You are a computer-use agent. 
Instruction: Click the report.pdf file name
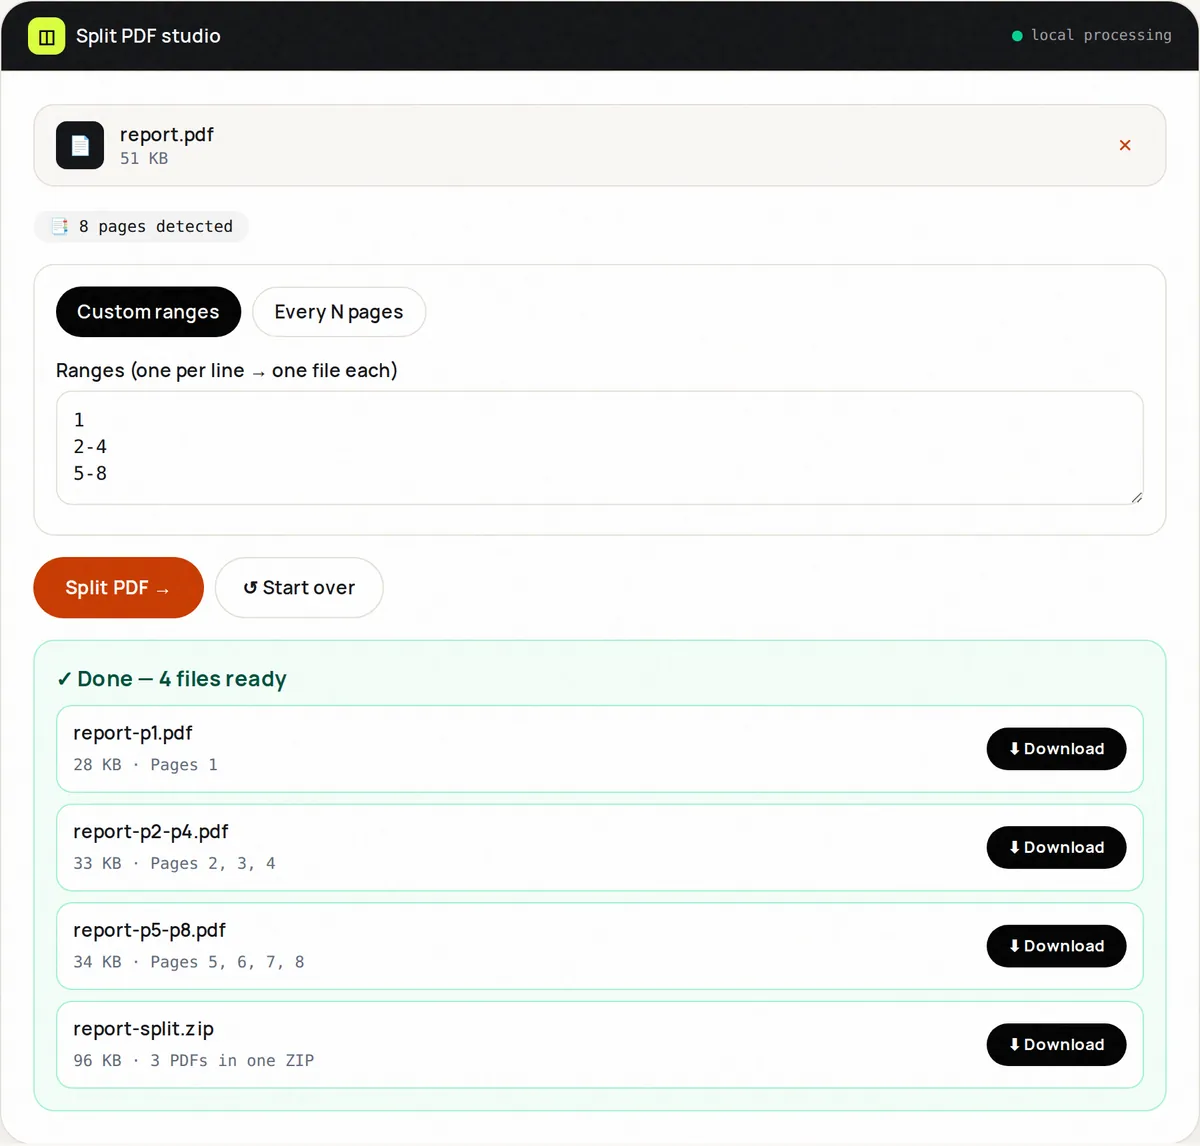[x=167, y=134]
